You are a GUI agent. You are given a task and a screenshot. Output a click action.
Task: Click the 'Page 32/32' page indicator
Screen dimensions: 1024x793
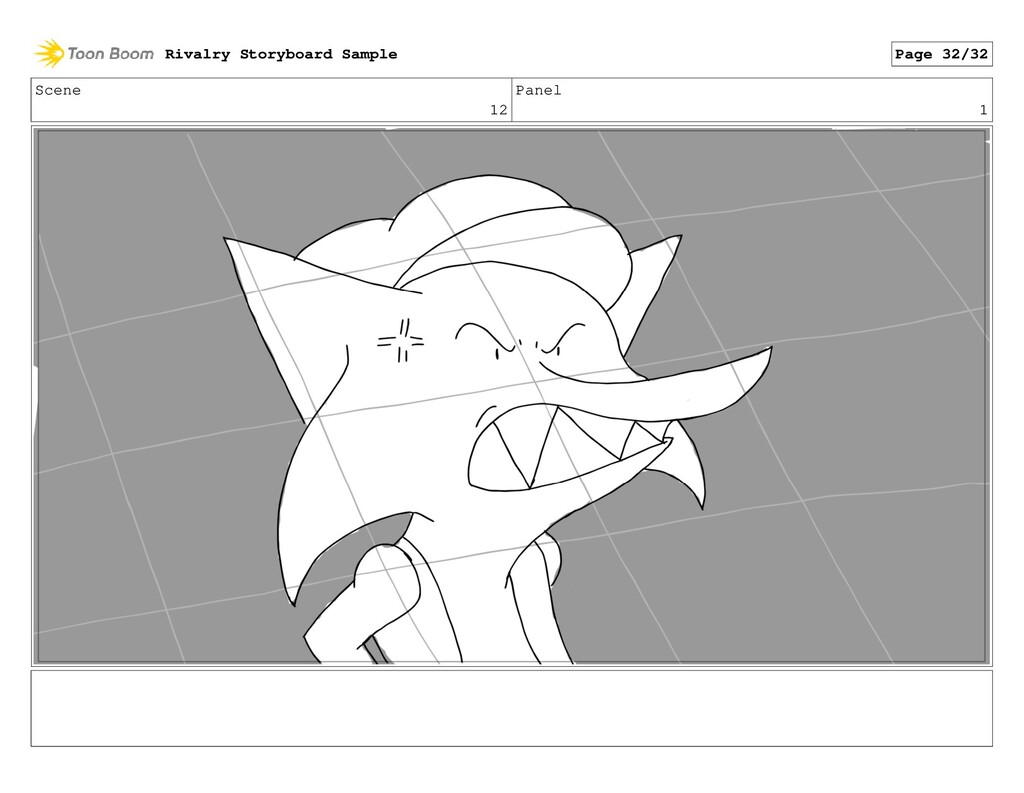point(941,54)
